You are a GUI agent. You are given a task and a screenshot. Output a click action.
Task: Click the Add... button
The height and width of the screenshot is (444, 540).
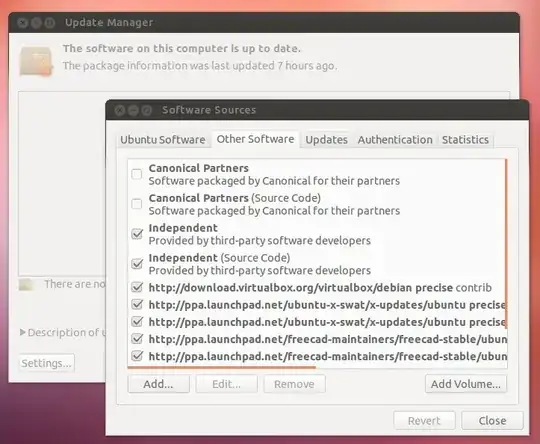(x=158, y=384)
